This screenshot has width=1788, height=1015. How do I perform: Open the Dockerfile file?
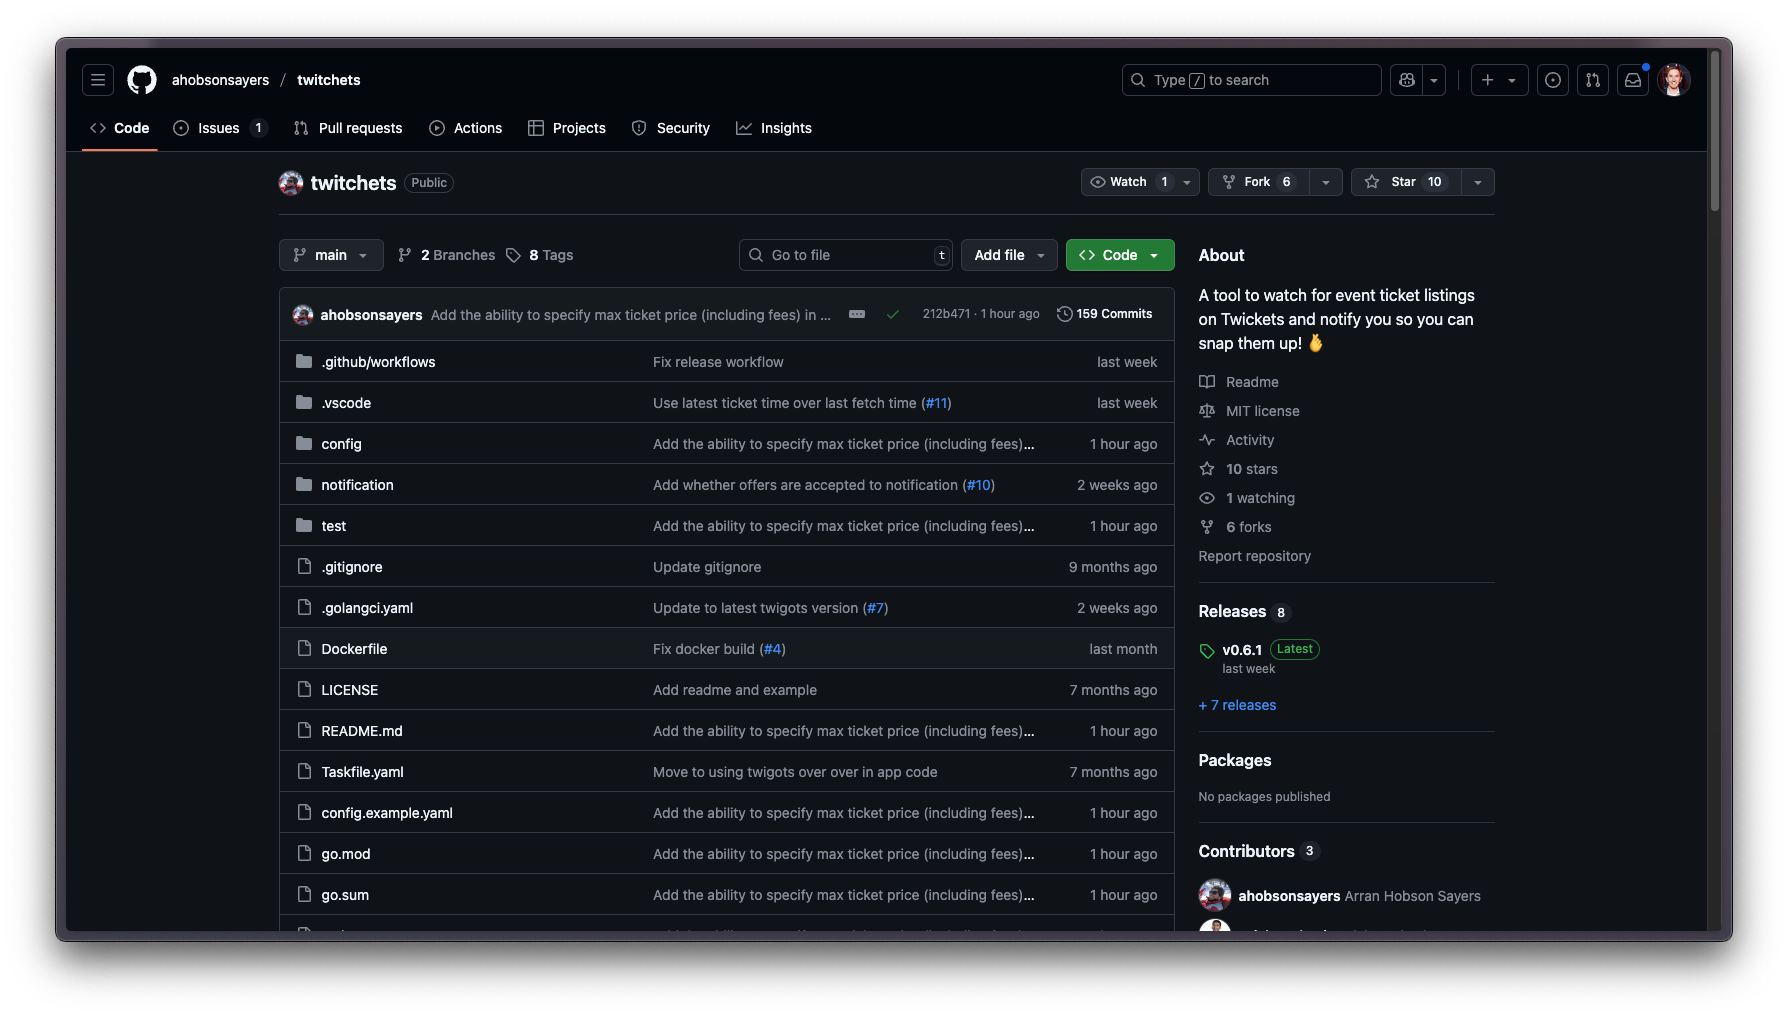354,649
